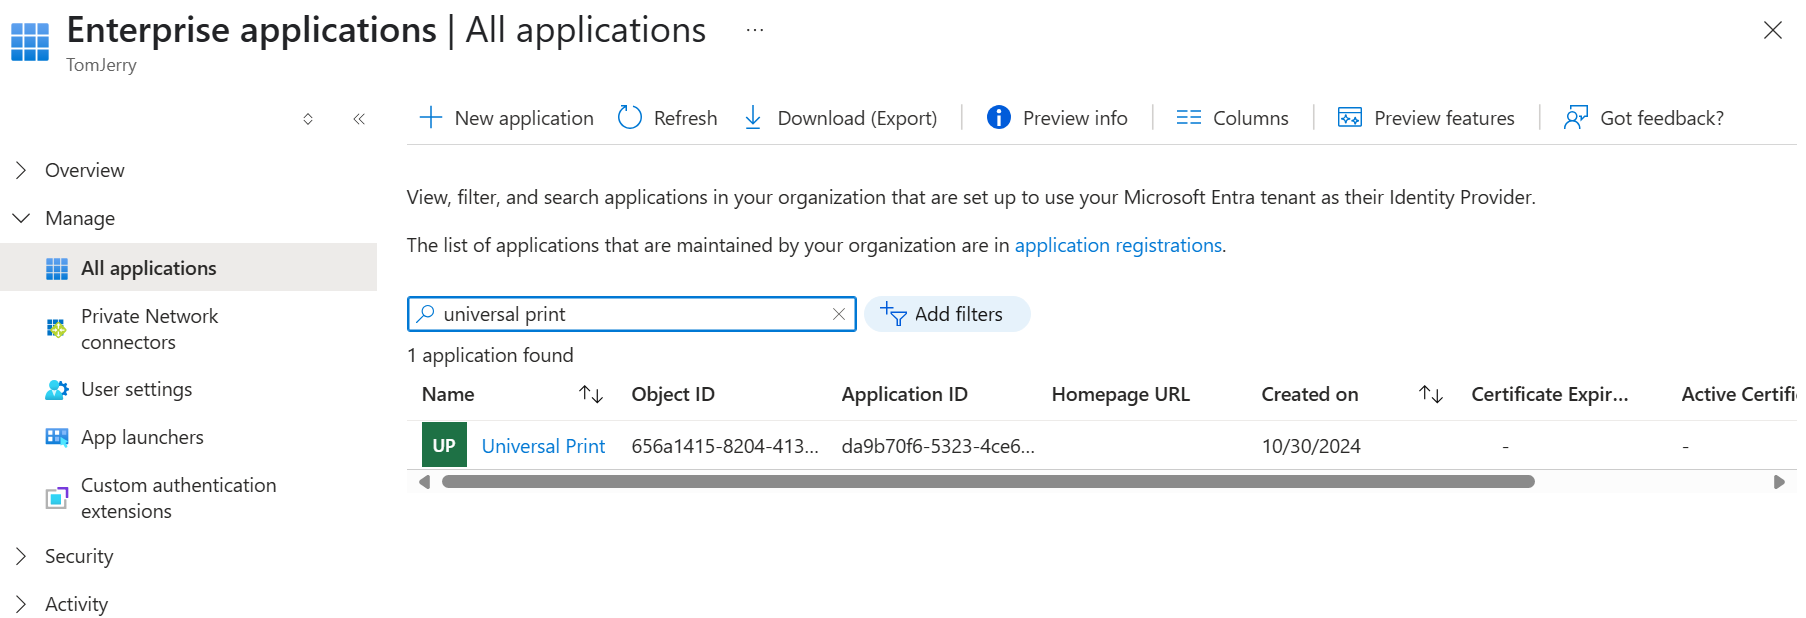
Task: Click the Columns list icon
Action: coord(1188,118)
